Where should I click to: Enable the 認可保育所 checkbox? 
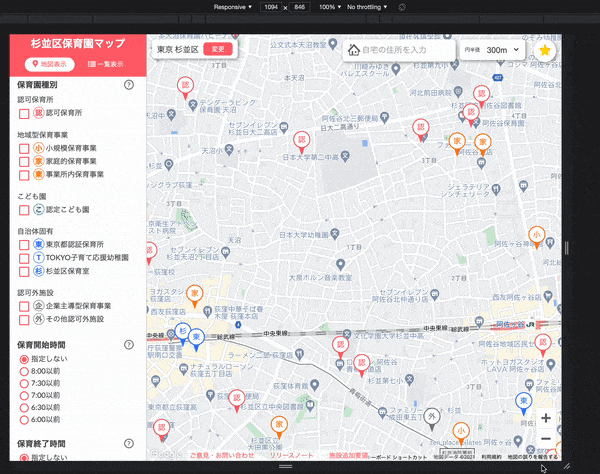click(x=24, y=114)
